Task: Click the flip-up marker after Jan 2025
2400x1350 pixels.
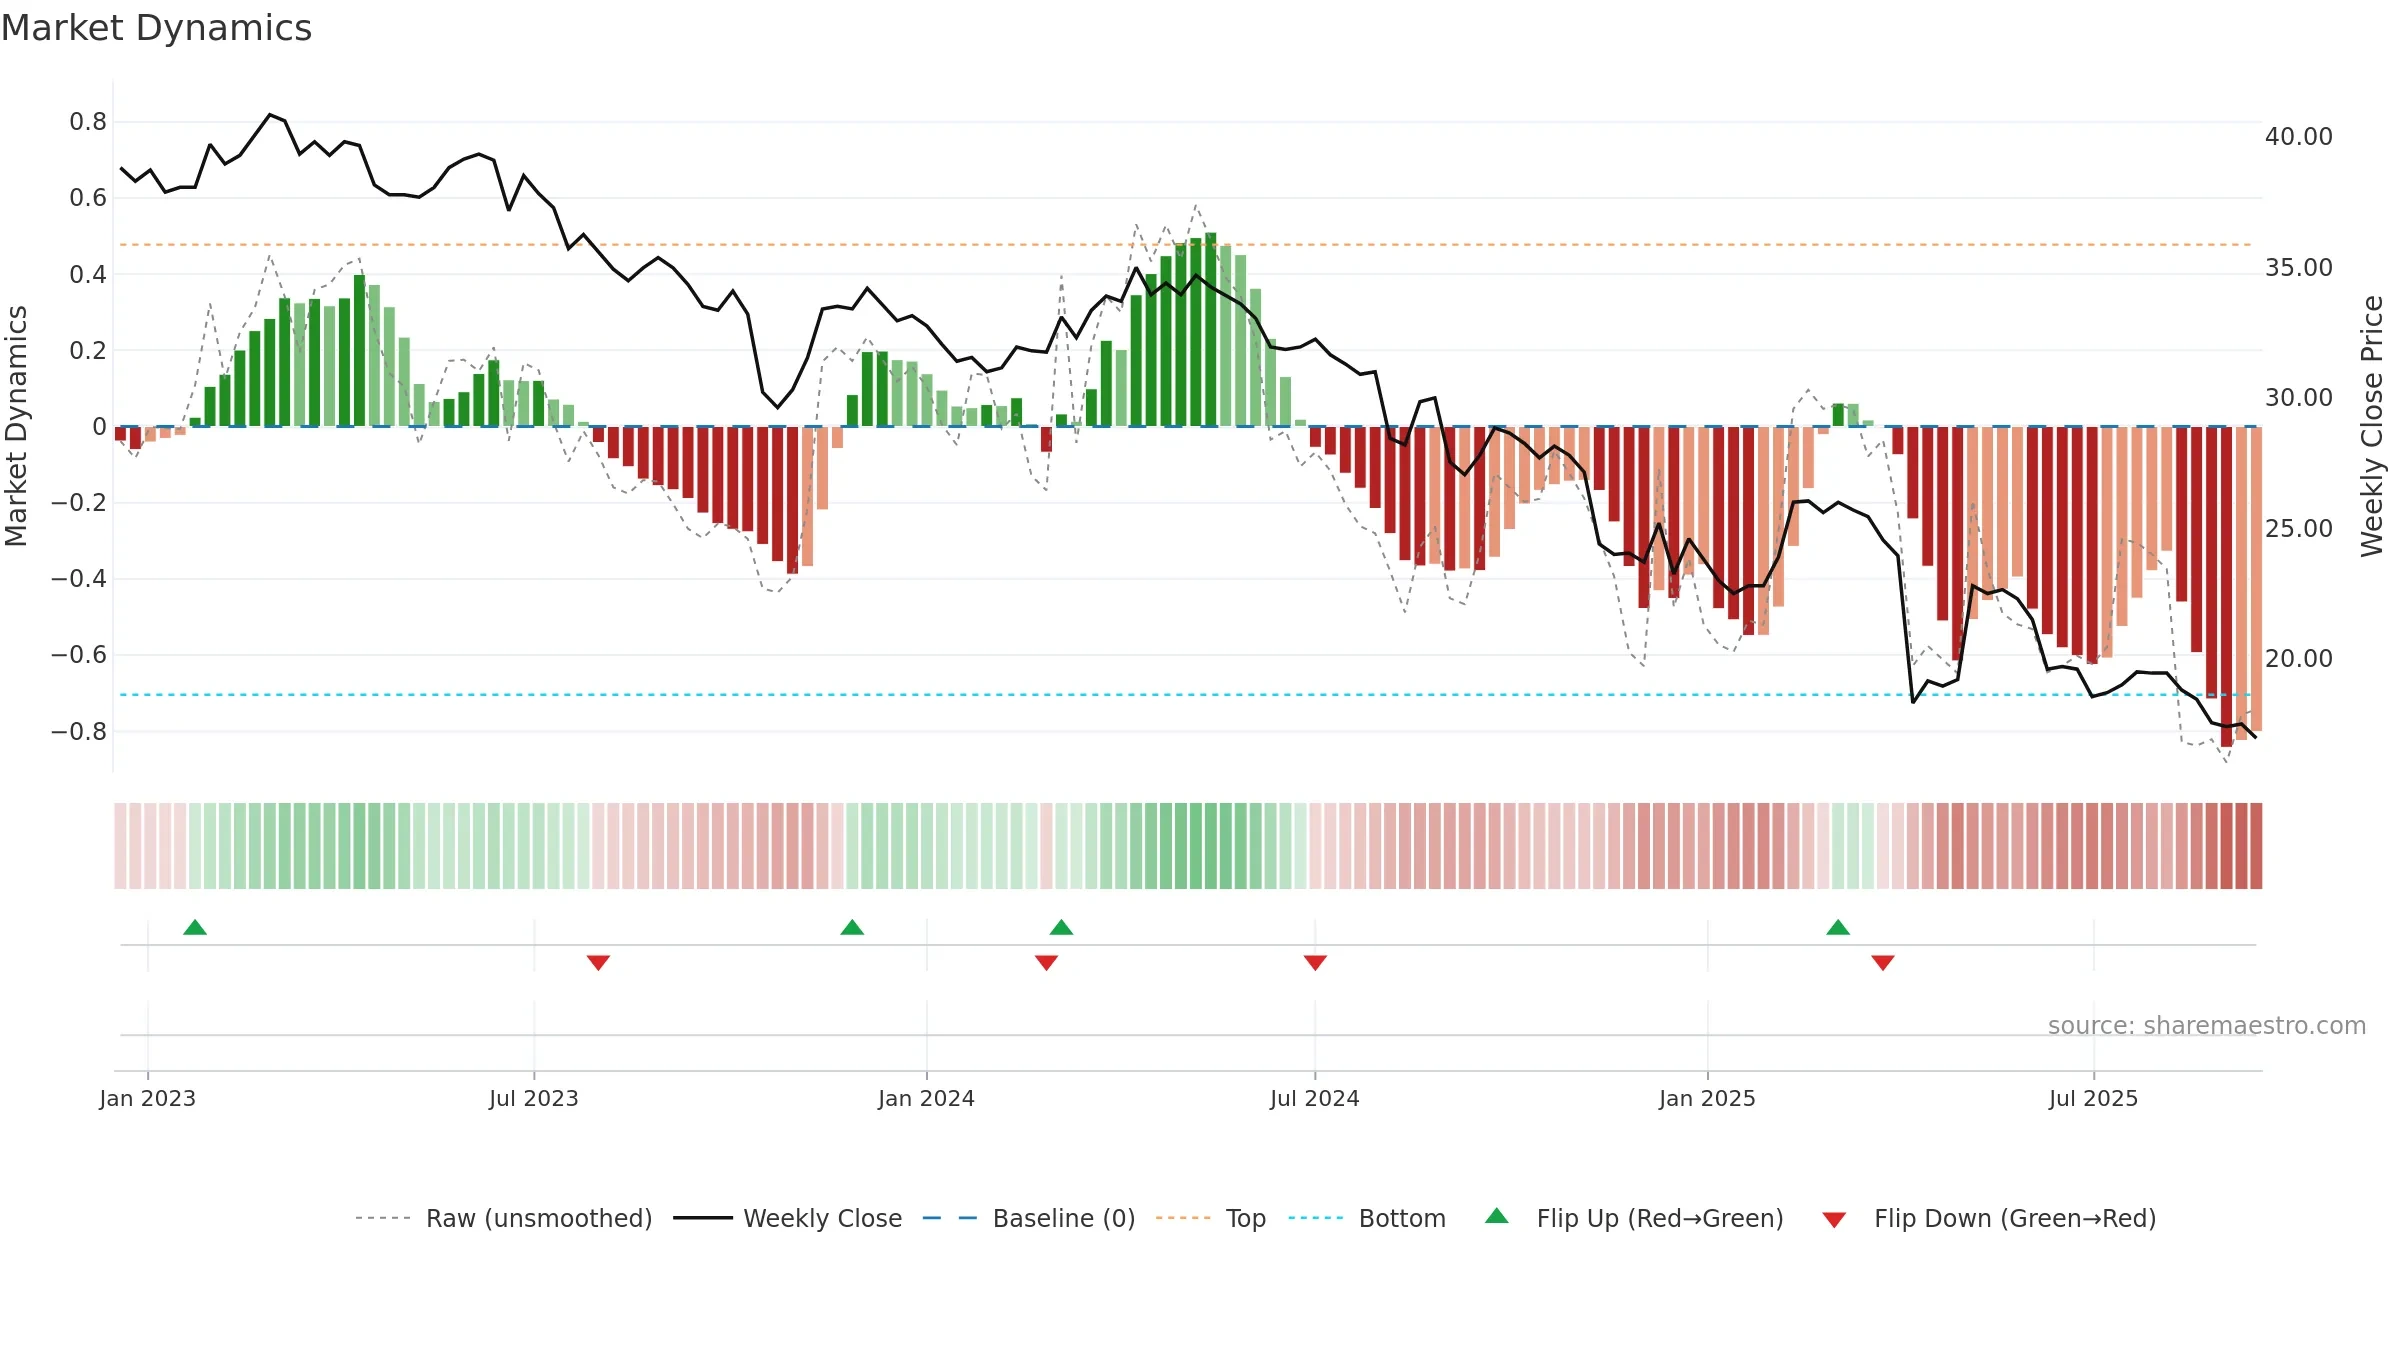Action: (x=1838, y=927)
